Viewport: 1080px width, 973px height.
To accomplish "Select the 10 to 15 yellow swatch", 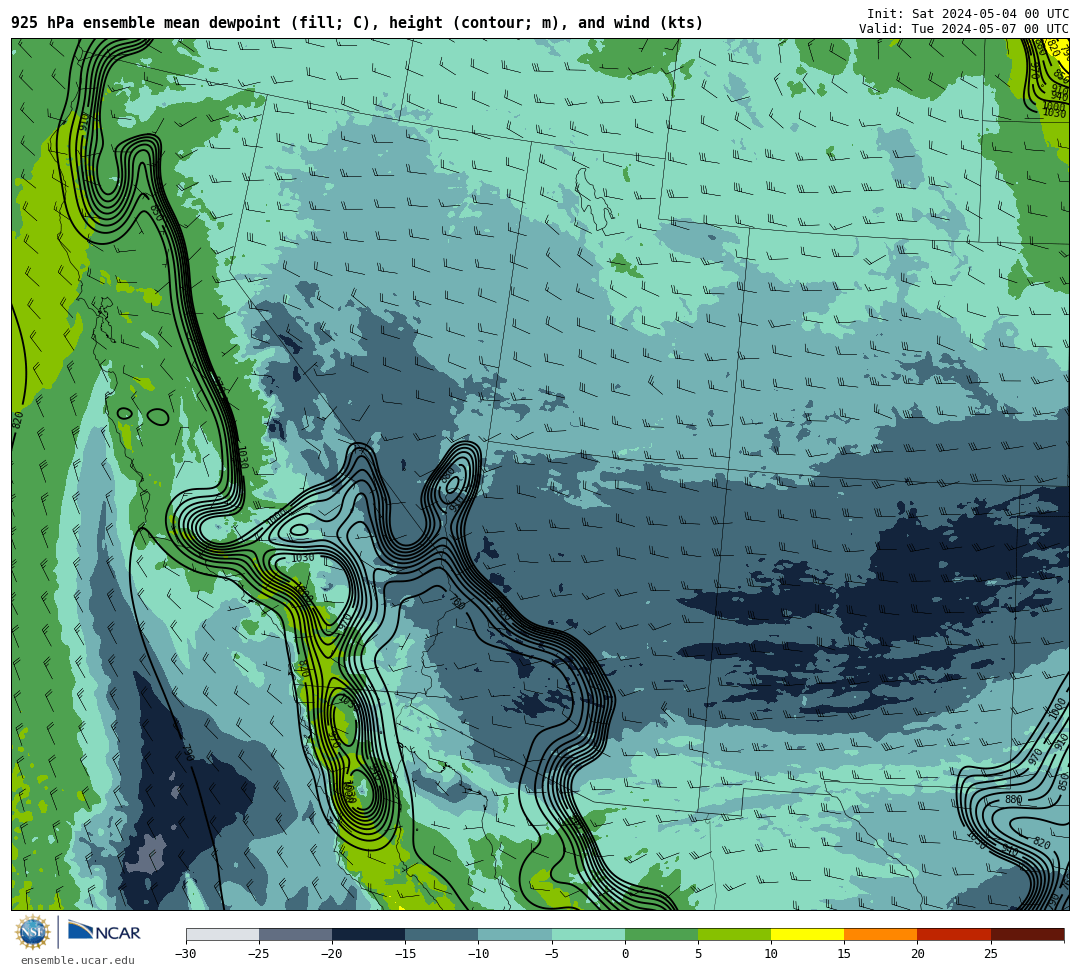I will [x=807, y=934].
